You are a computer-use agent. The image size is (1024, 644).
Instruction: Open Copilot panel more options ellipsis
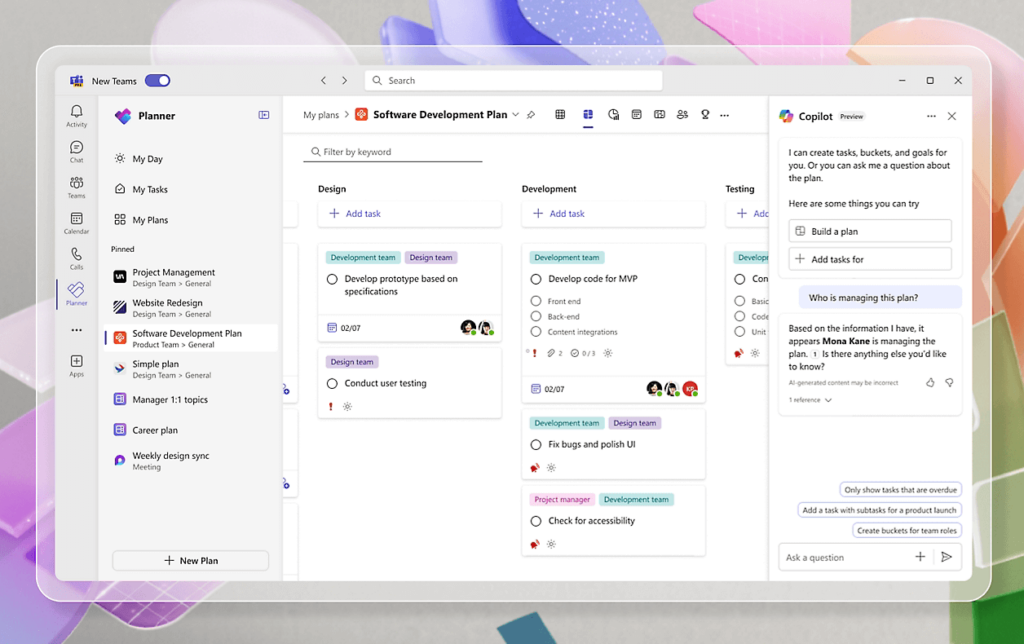(931, 116)
